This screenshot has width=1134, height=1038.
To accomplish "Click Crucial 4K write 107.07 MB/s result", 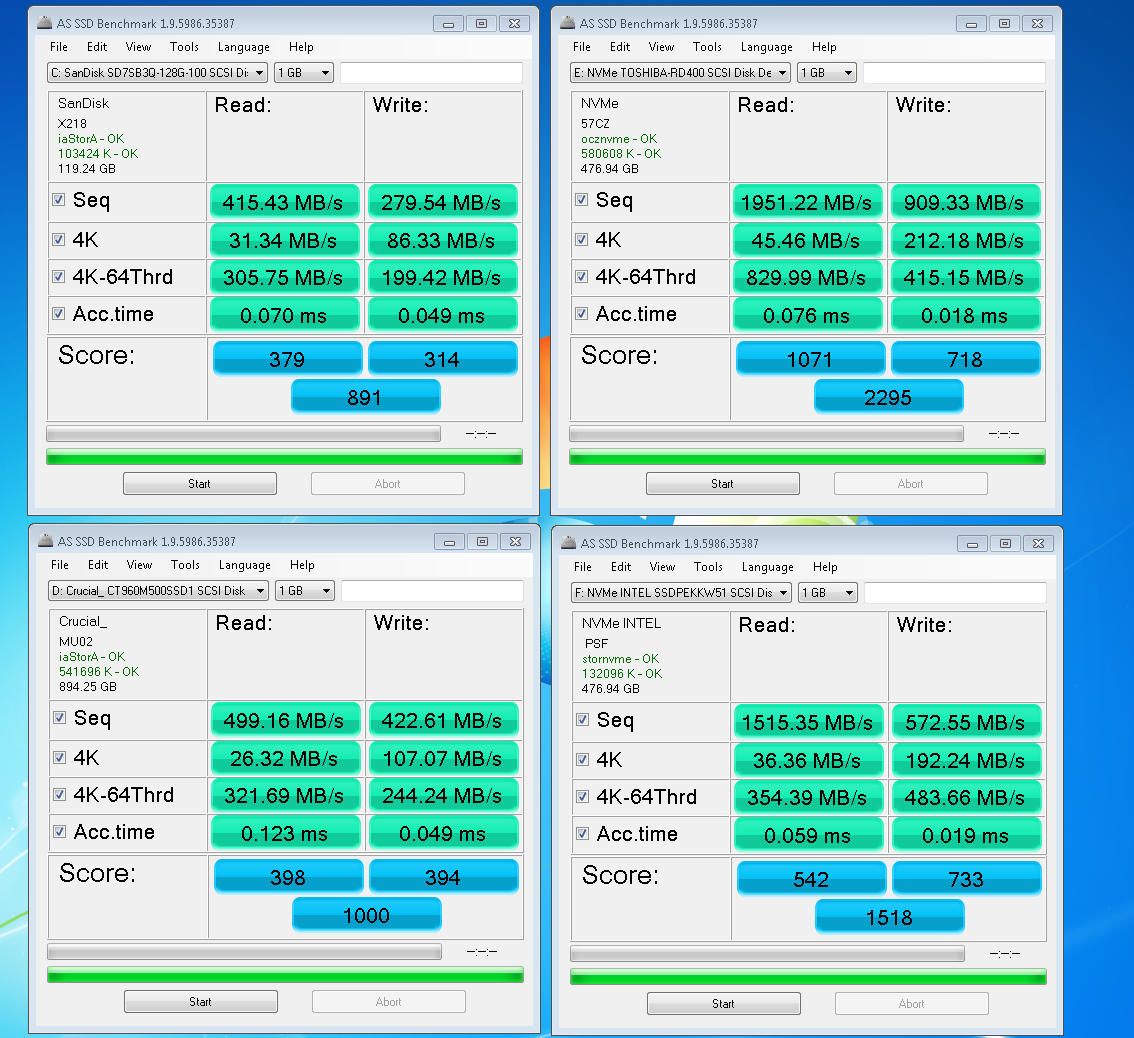I will (x=443, y=758).
